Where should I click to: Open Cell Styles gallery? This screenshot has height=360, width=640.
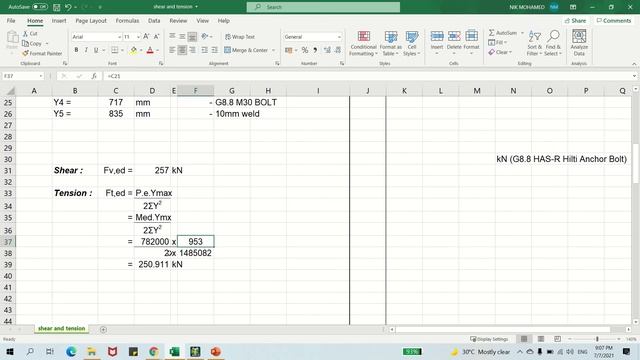(411, 43)
